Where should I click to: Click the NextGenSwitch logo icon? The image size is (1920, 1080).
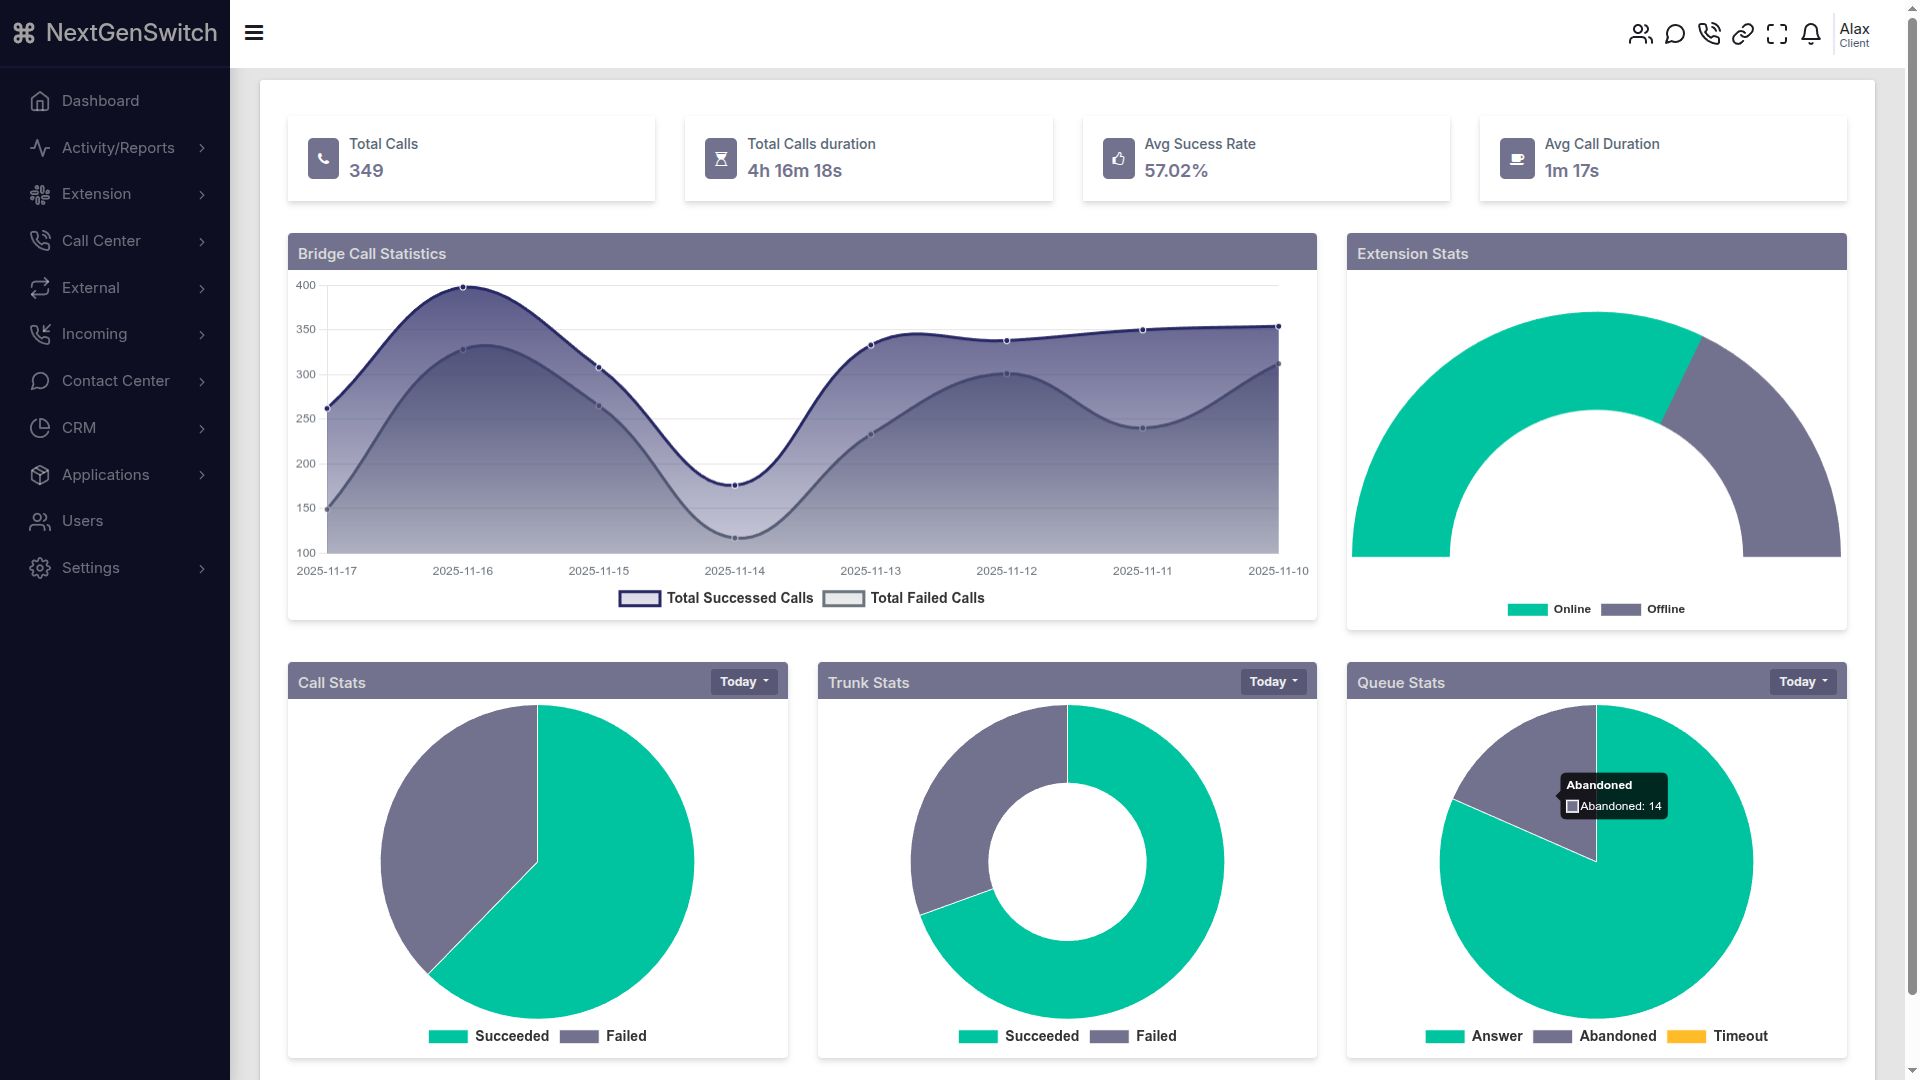pyautogui.click(x=24, y=33)
